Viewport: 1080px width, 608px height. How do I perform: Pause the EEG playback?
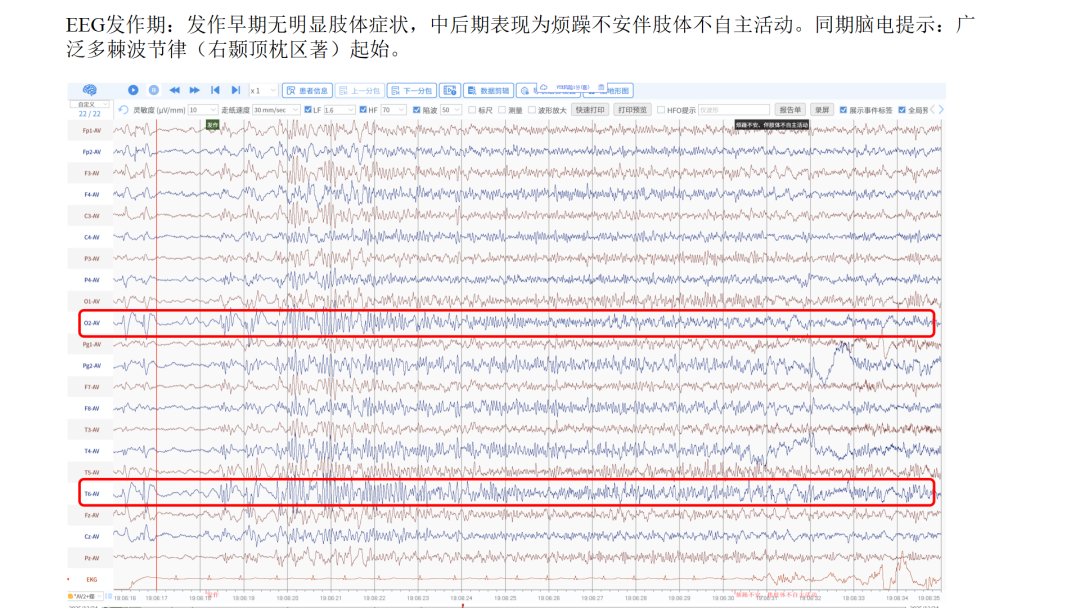point(154,90)
